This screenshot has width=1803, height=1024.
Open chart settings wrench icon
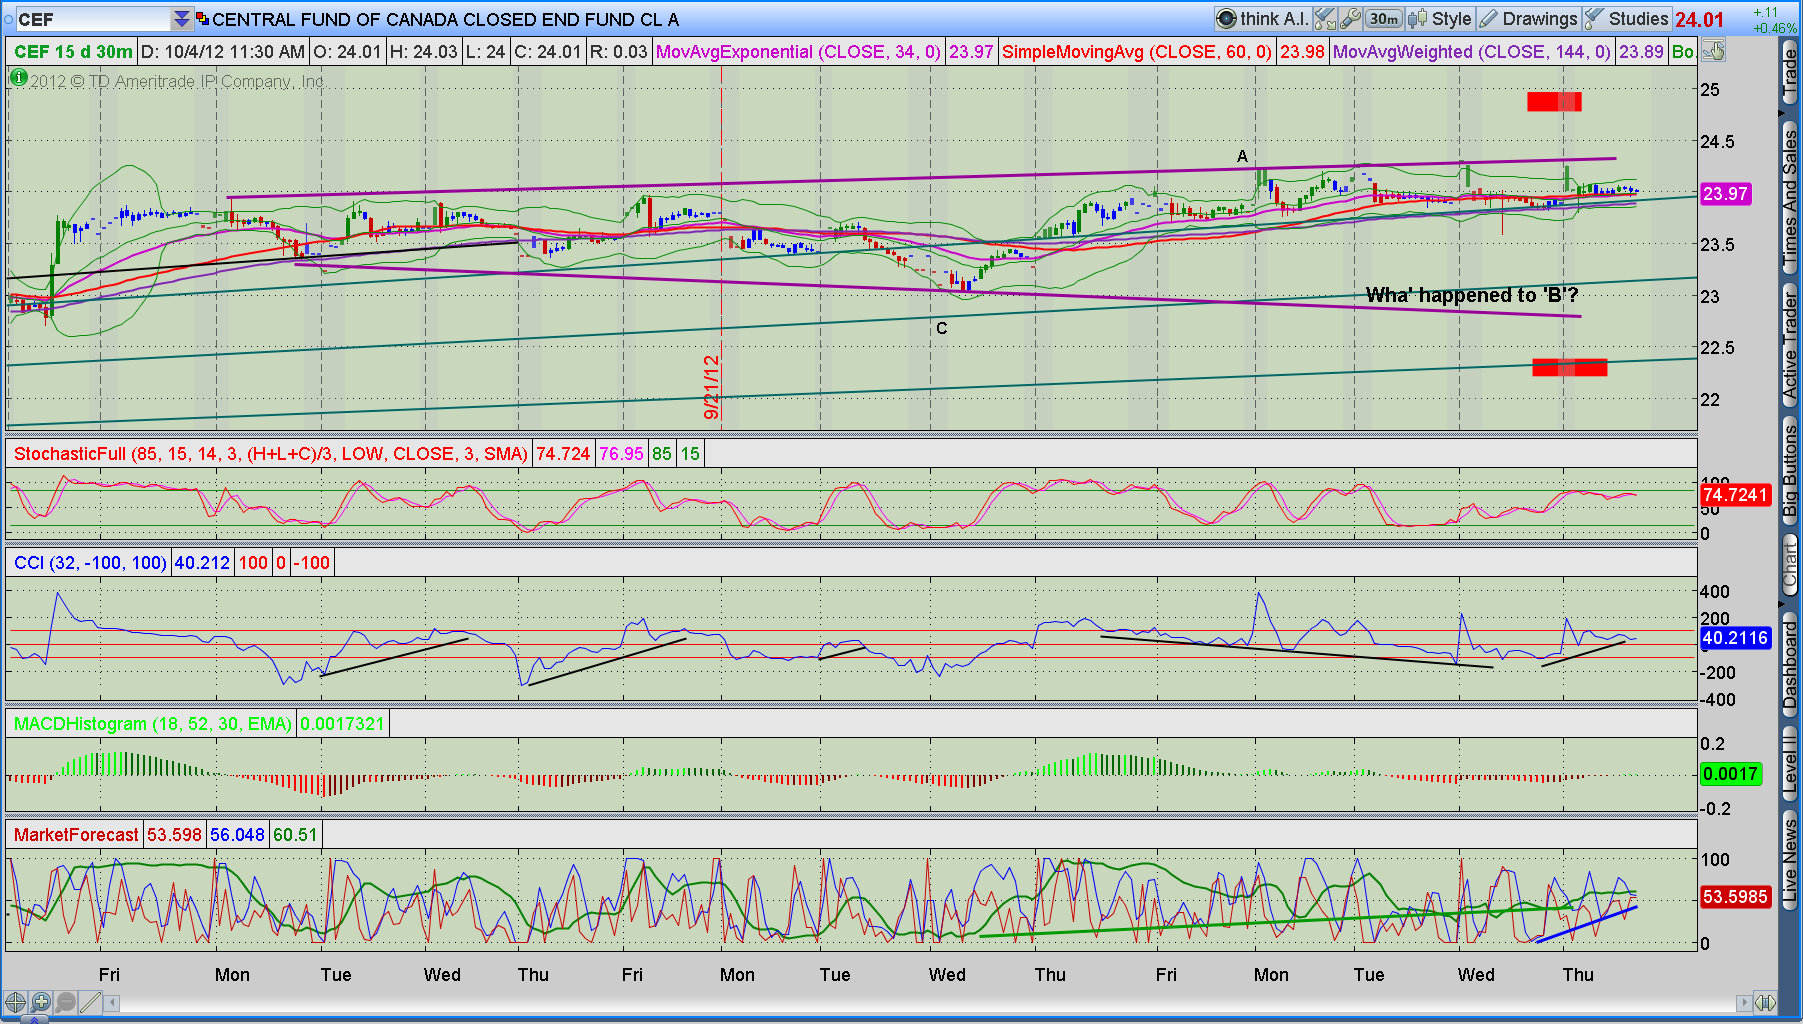pyautogui.click(x=1351, y=19)
